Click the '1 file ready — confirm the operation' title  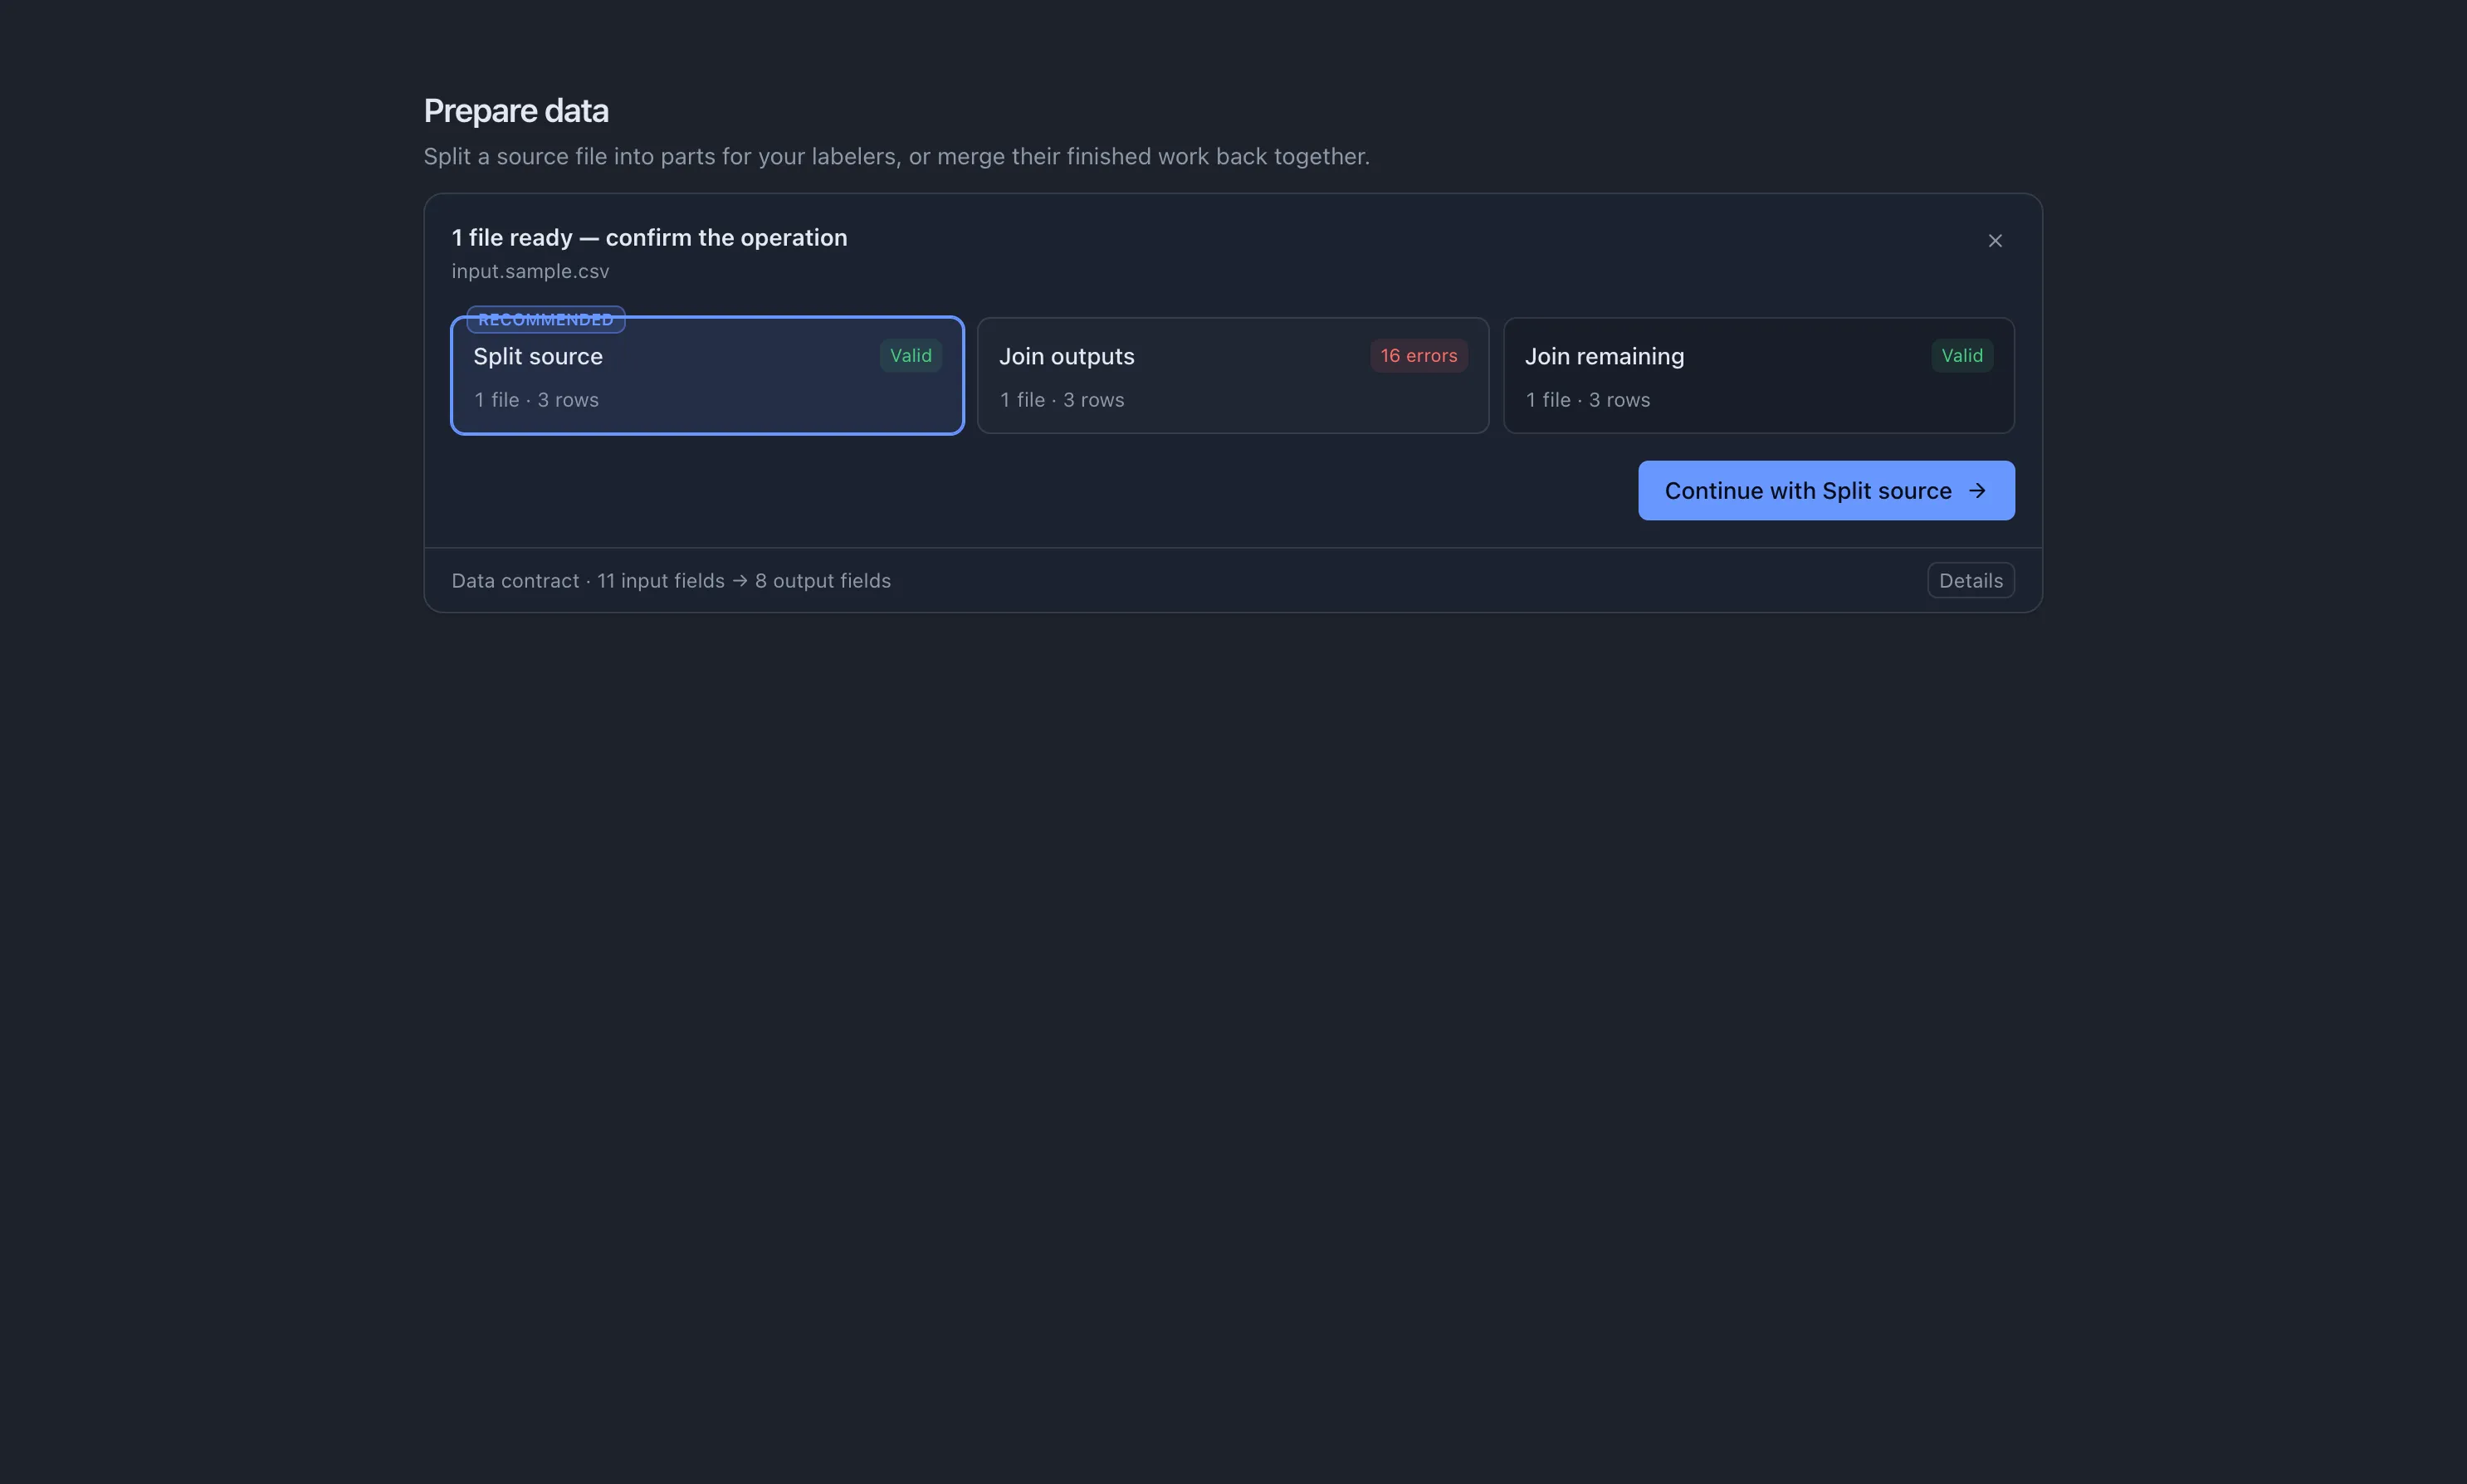click(x=649, y=237)
